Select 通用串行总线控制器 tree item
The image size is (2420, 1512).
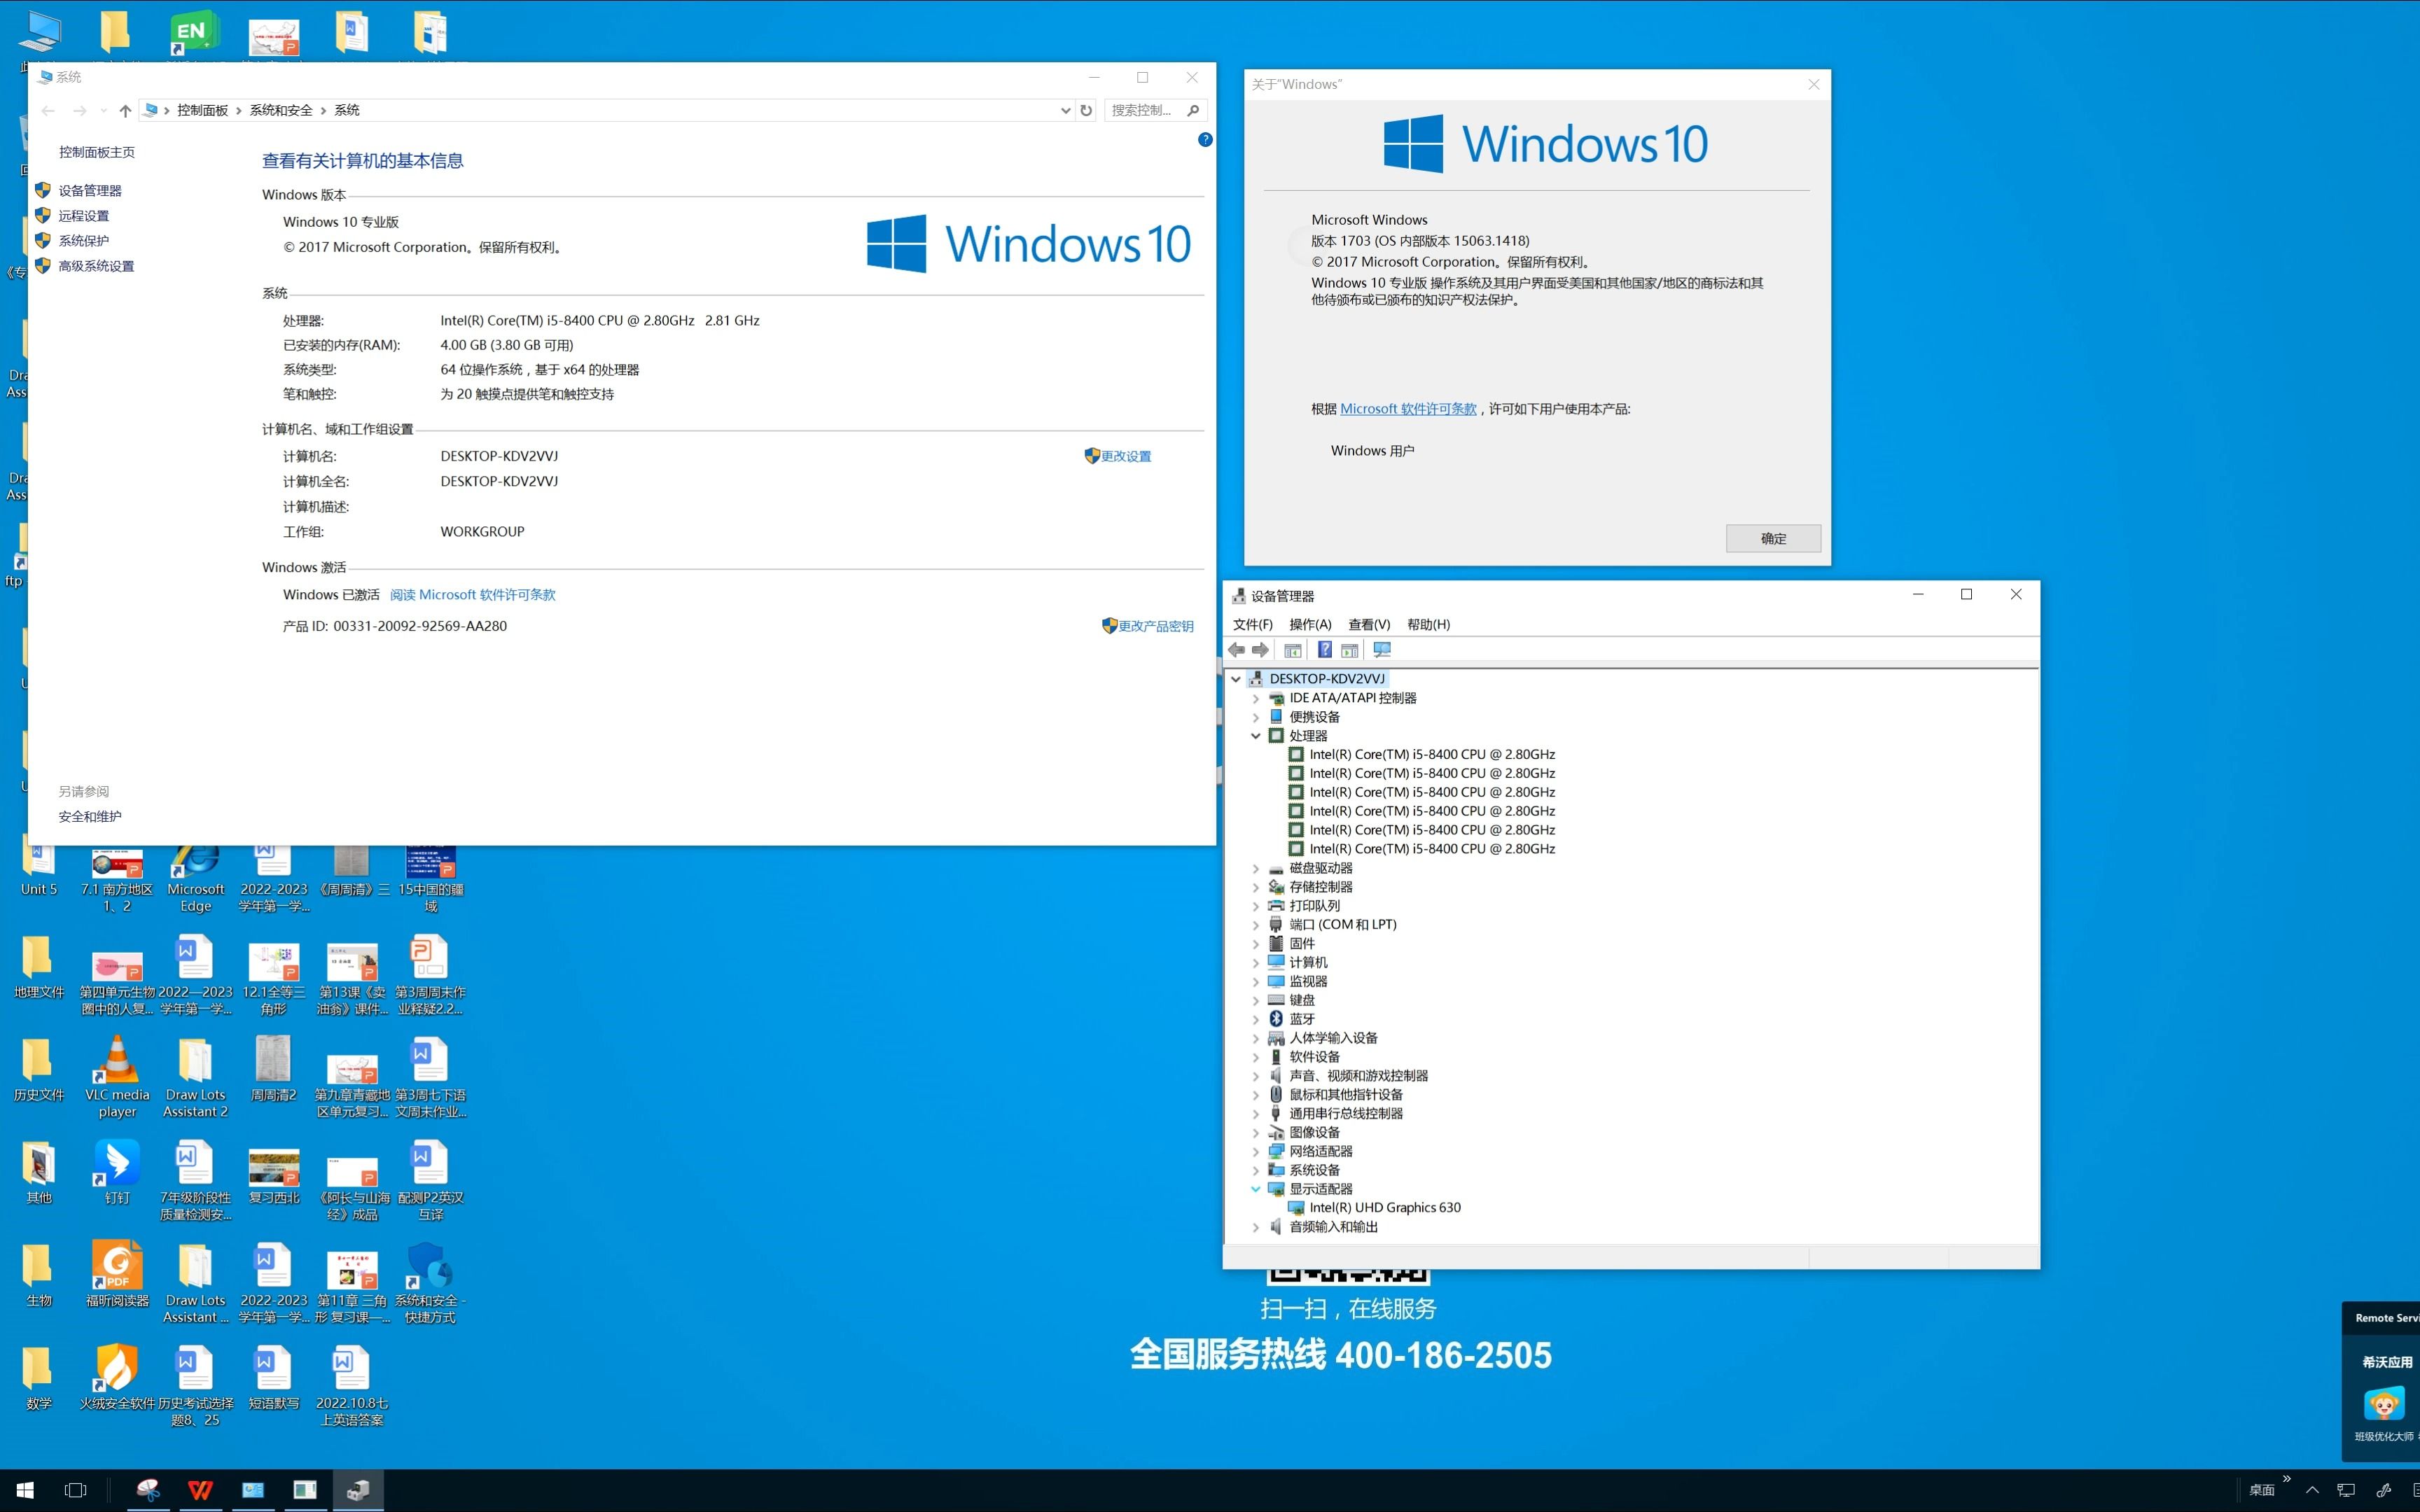point(1345,1113)
